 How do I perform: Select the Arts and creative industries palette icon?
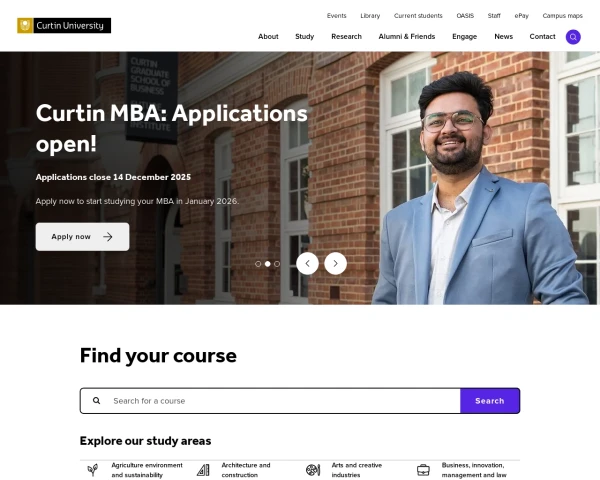pyautogui.click(x=313, y=470)
